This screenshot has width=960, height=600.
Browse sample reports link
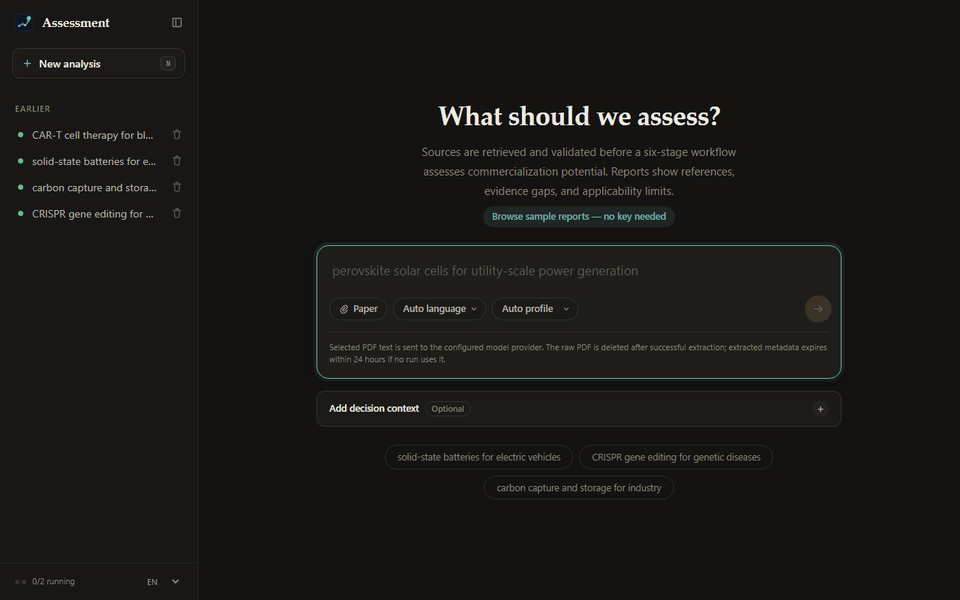(579, 217)
